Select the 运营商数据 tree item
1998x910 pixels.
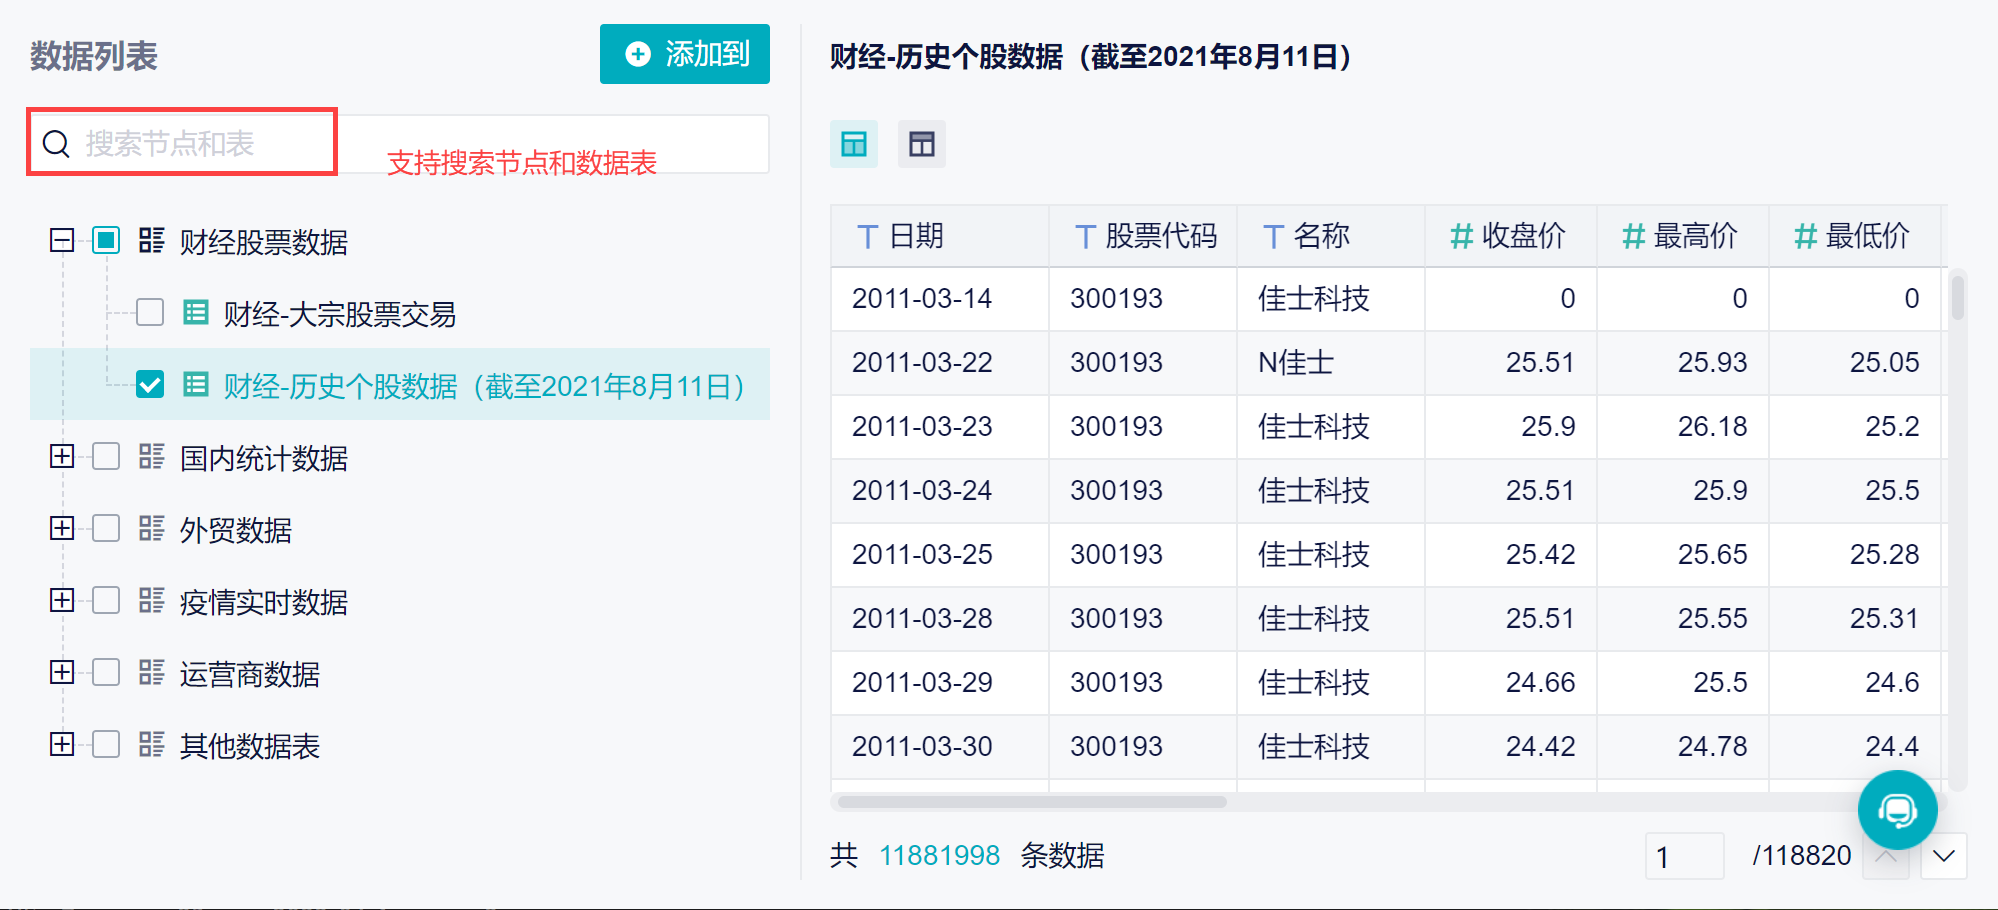[250, 674]
